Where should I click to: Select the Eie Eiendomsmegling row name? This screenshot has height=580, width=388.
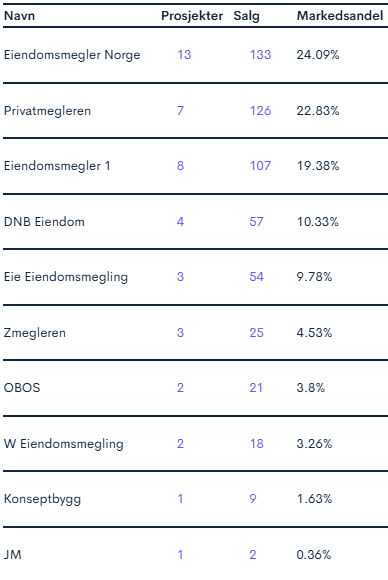66,277
